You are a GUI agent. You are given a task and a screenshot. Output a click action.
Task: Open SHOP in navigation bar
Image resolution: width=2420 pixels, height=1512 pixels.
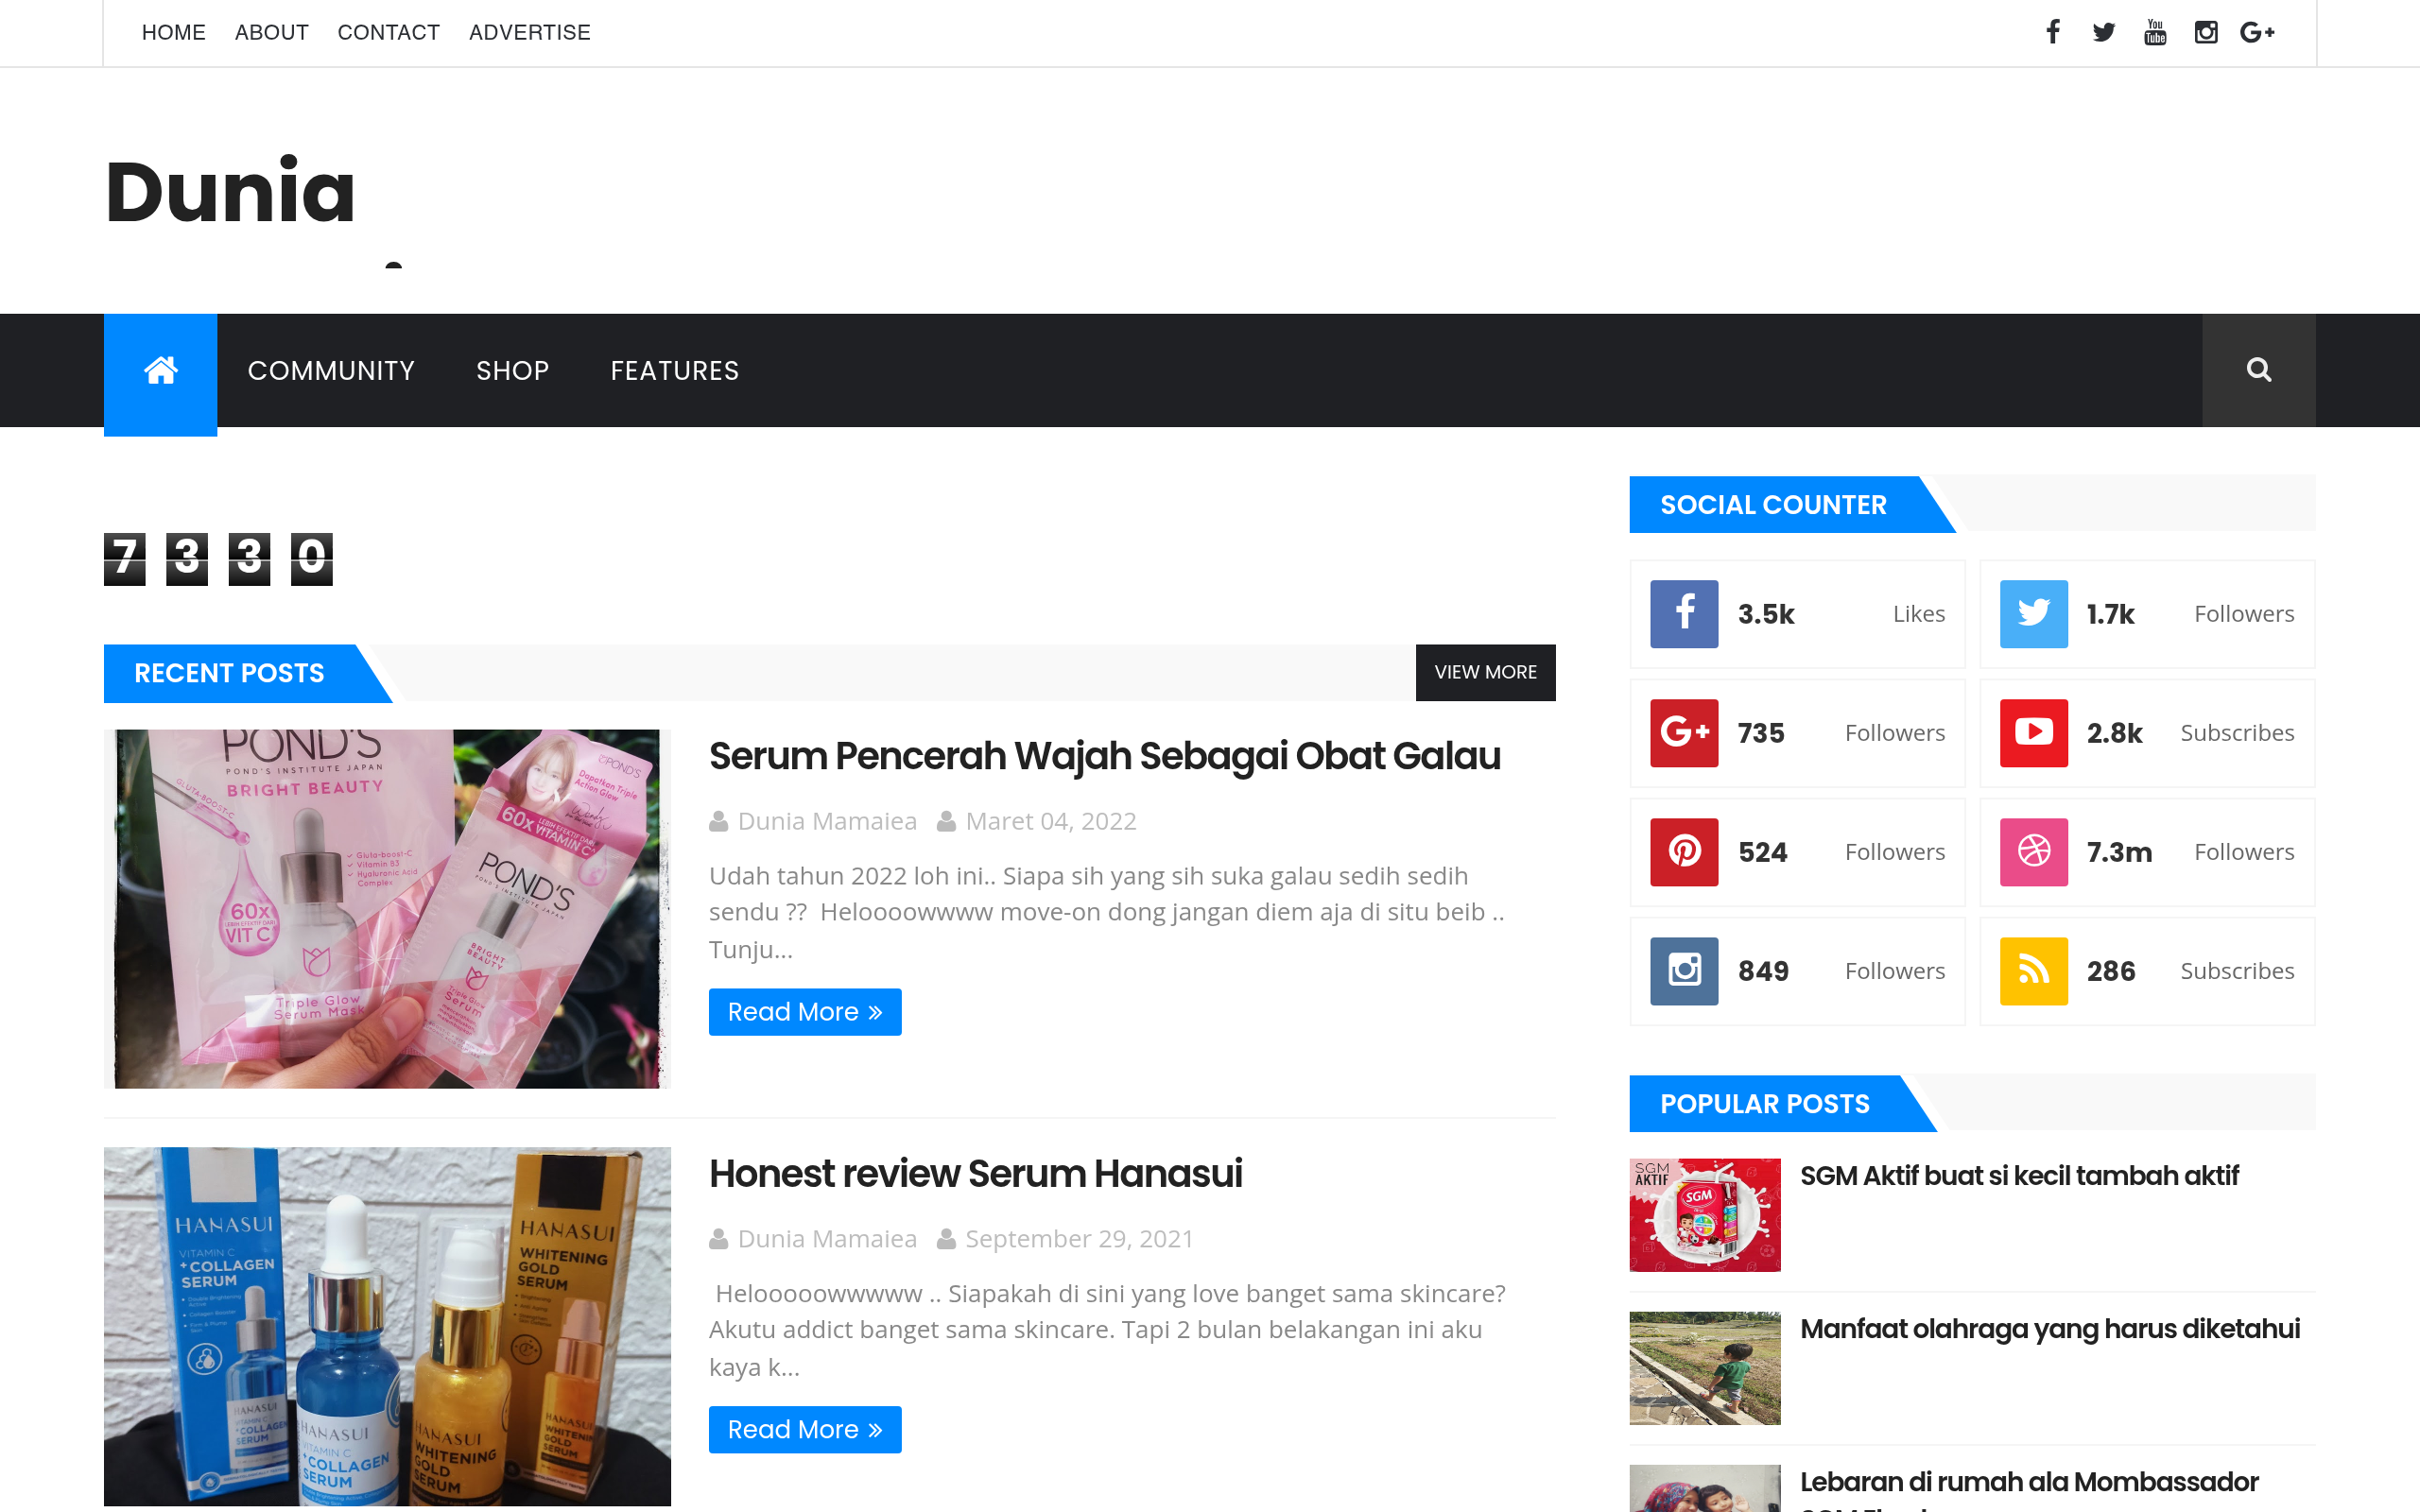(512, 370)
